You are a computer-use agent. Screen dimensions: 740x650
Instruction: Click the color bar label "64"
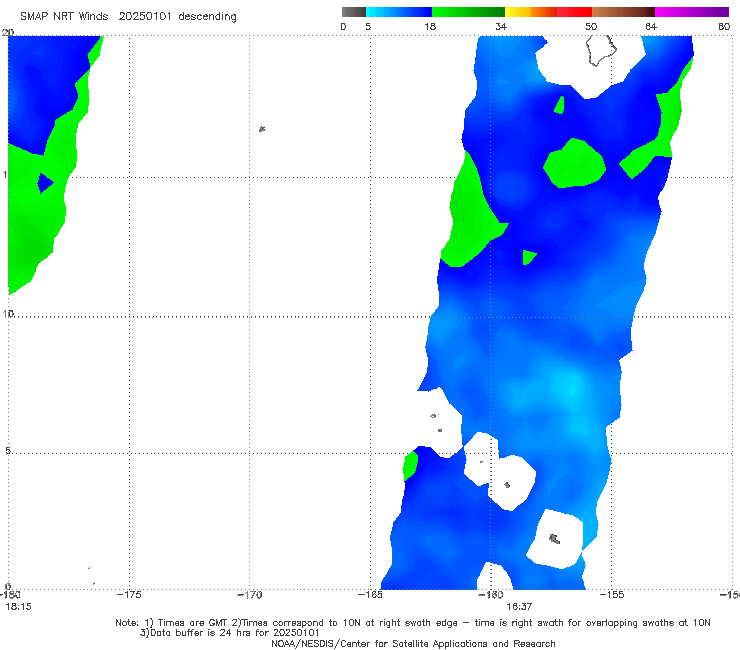[651, 26]
